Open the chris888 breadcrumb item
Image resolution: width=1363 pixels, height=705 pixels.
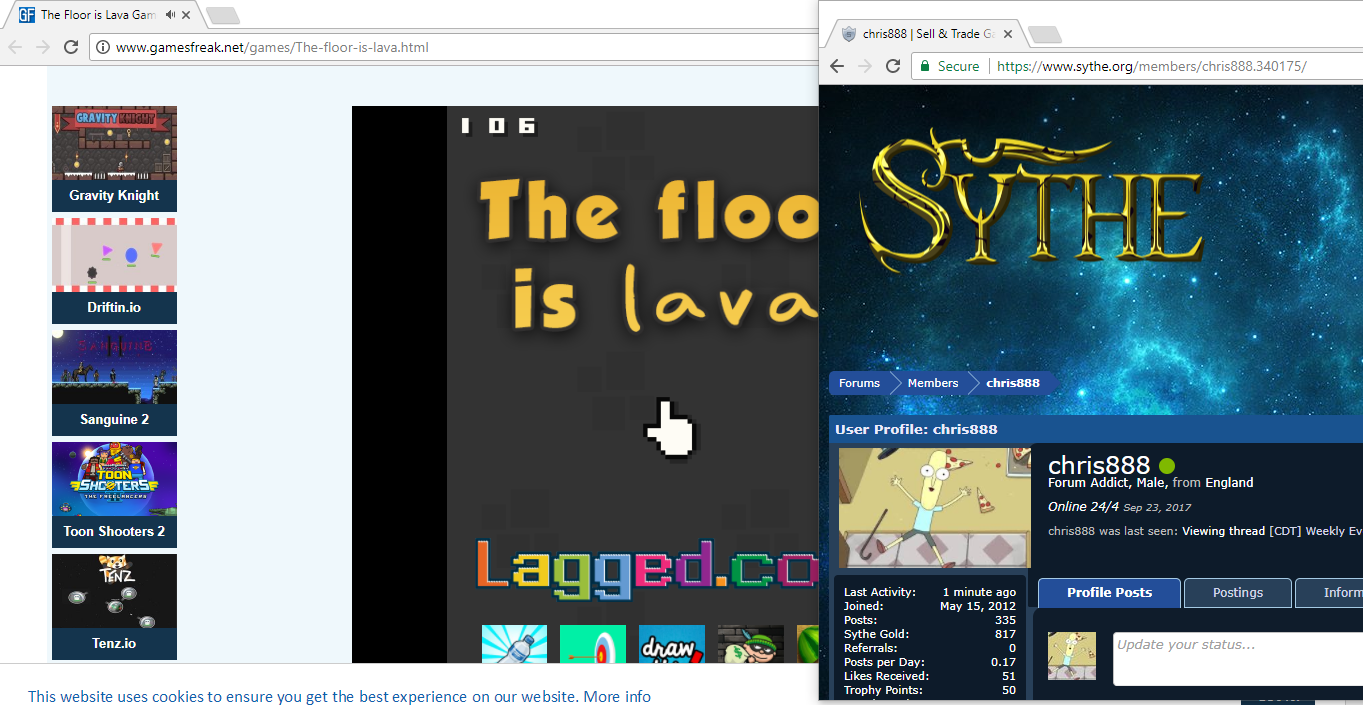[x=1013, y=383]
